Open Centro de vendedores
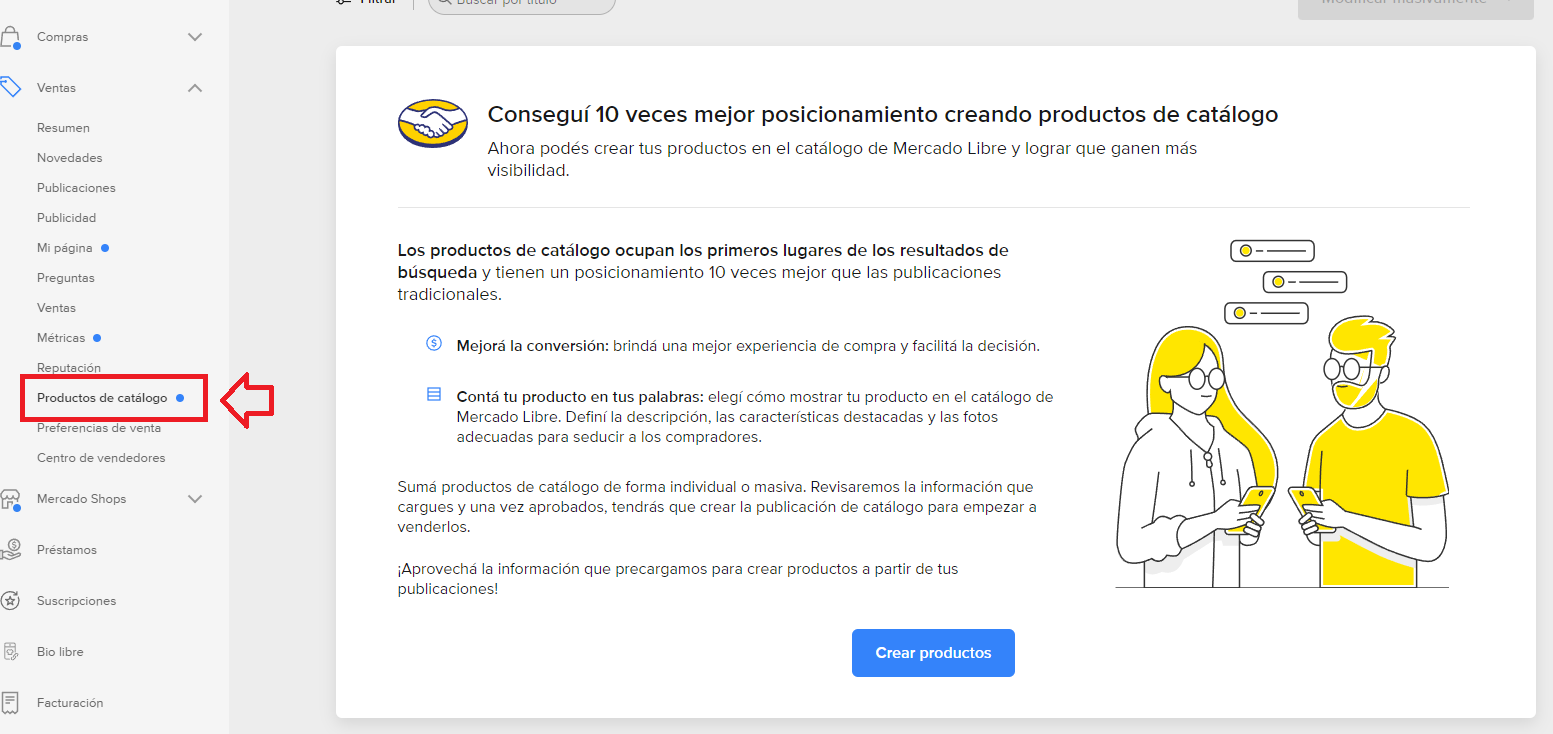Screen dimensions: 1553x734 101,458
